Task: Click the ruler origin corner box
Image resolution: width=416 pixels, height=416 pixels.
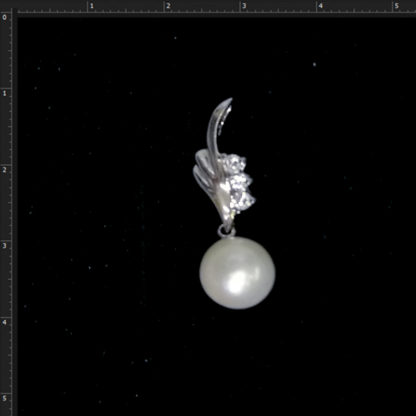Action: (x=6, y=6)
